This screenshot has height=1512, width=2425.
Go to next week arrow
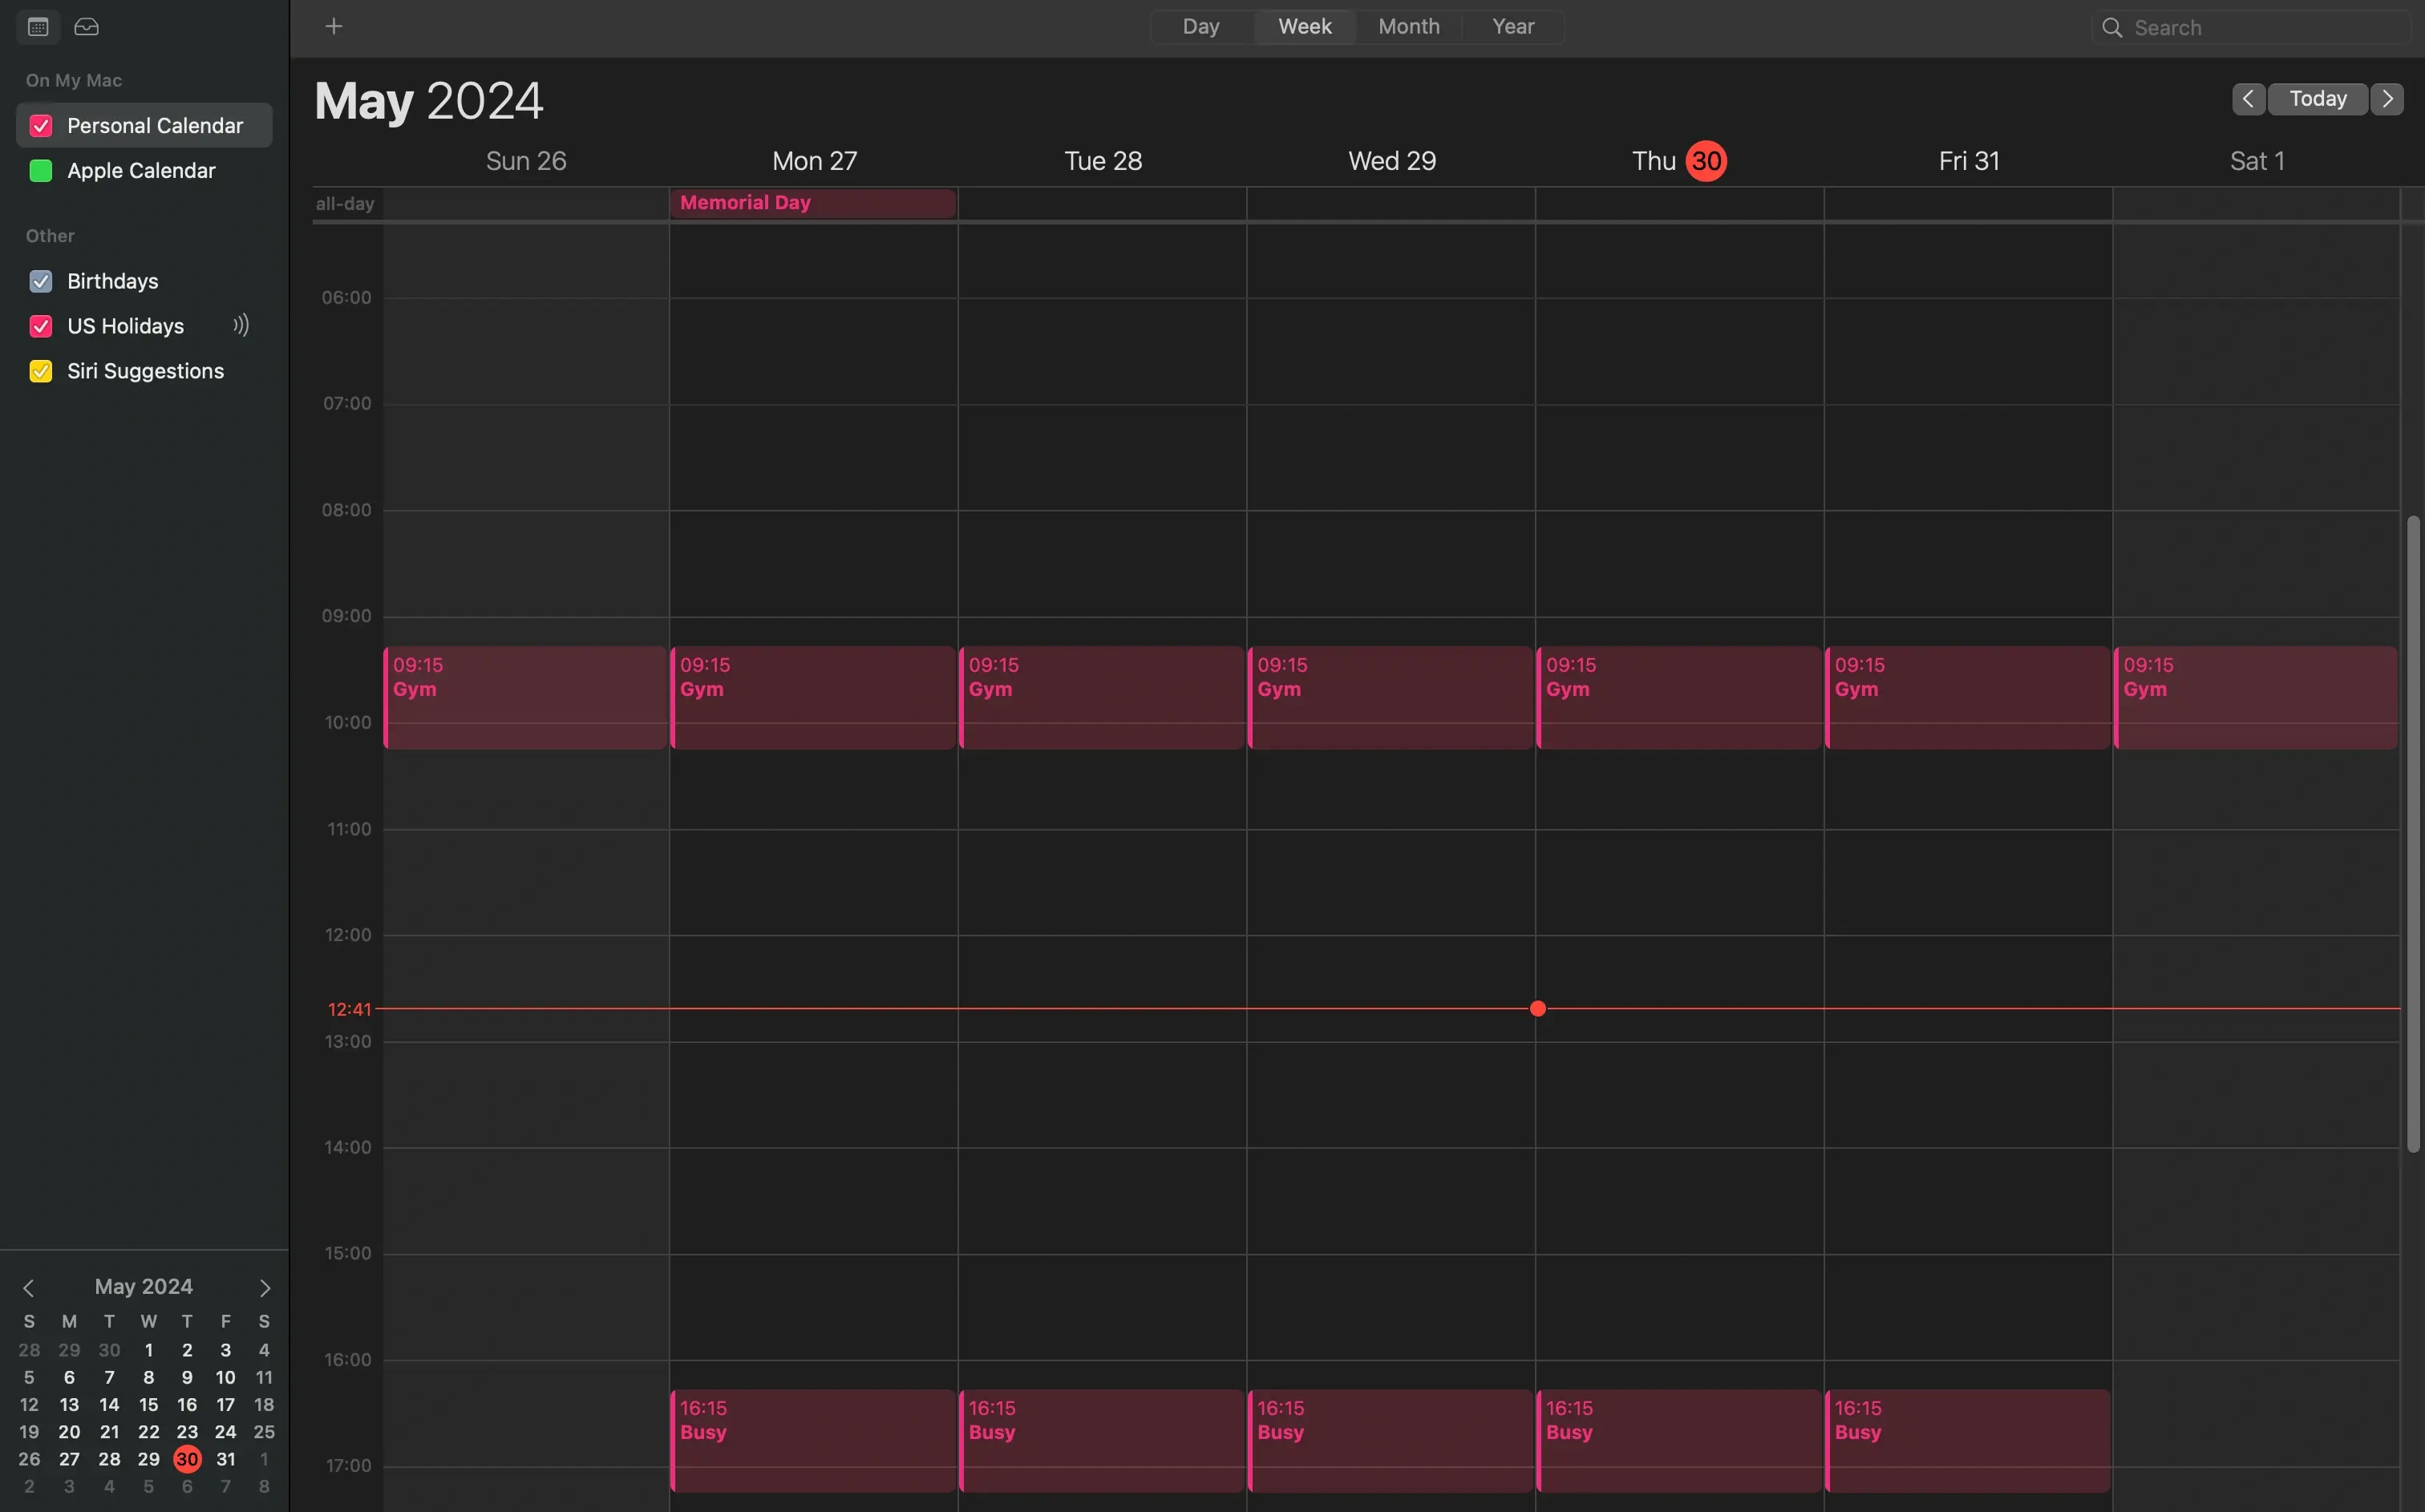point(2387,99)
